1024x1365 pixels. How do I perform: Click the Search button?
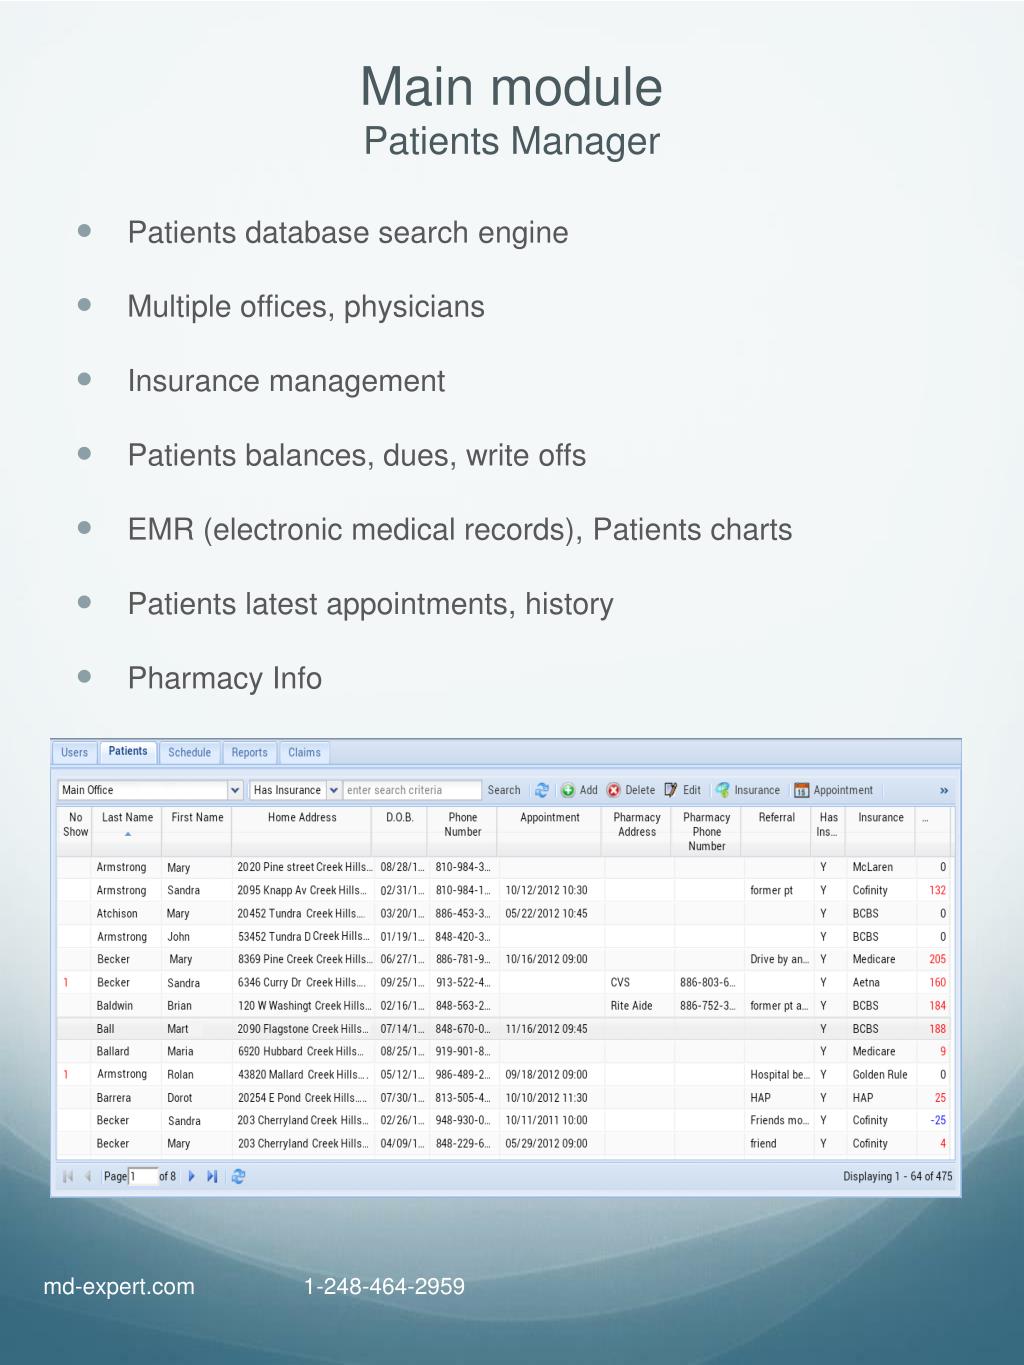pyautogui.click(x=504, y=790)
